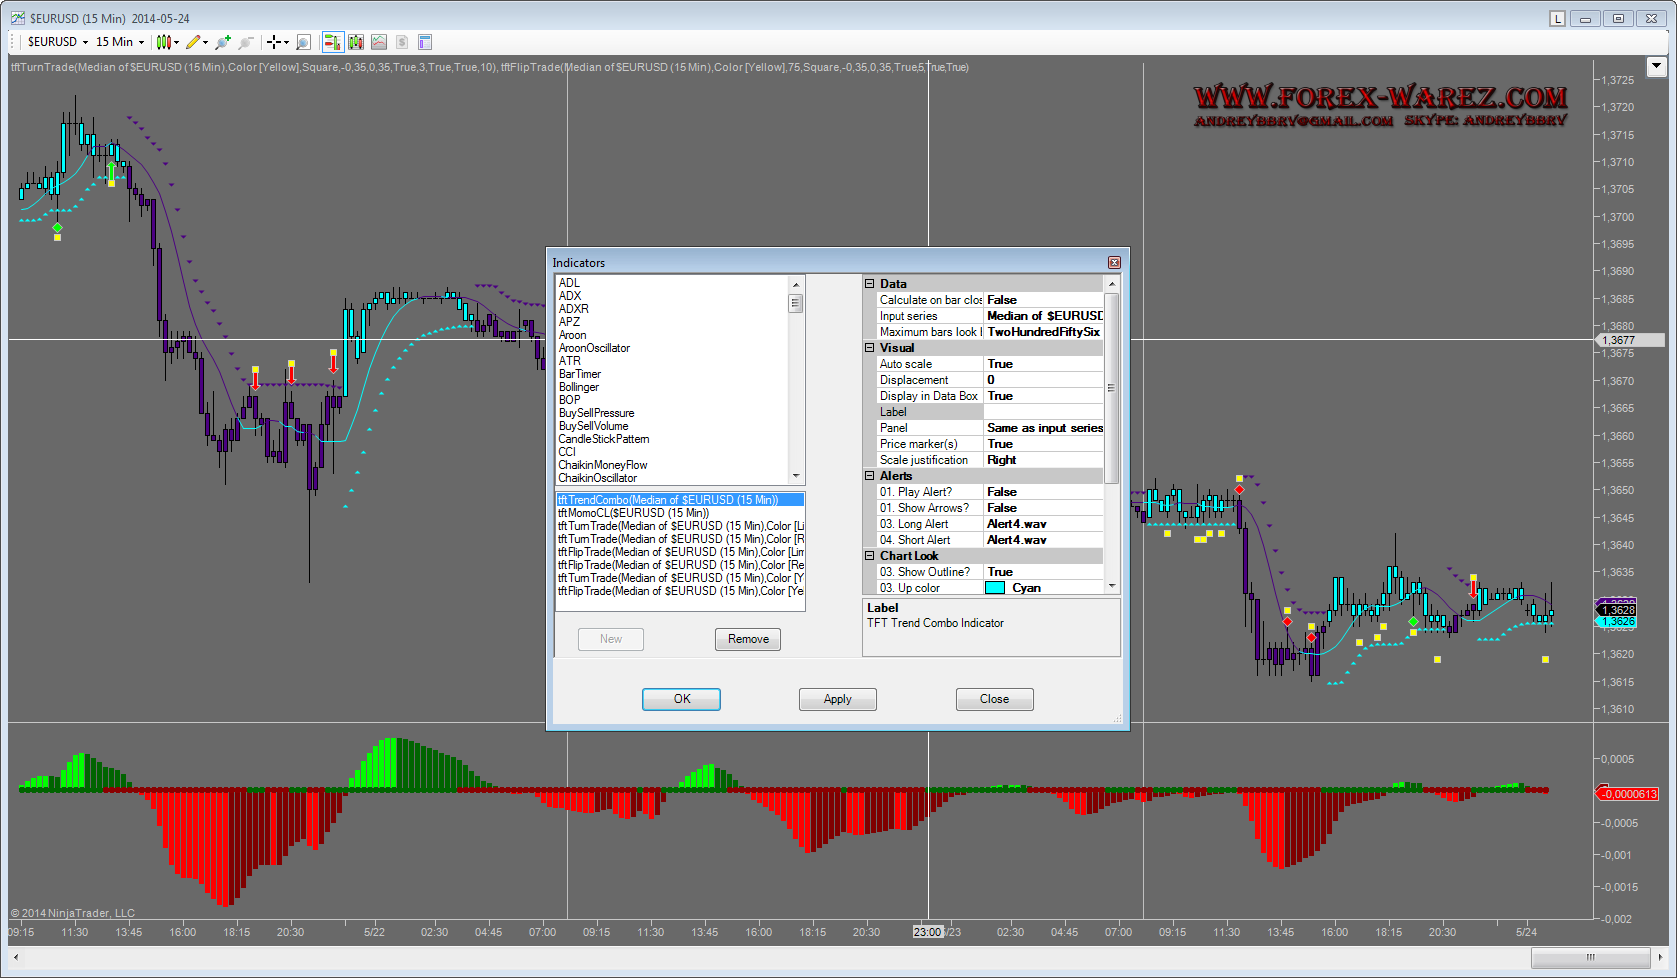Choose Bollinger from available indicators list
Viewport: 1677px width, 978px height.
(579, 387)
